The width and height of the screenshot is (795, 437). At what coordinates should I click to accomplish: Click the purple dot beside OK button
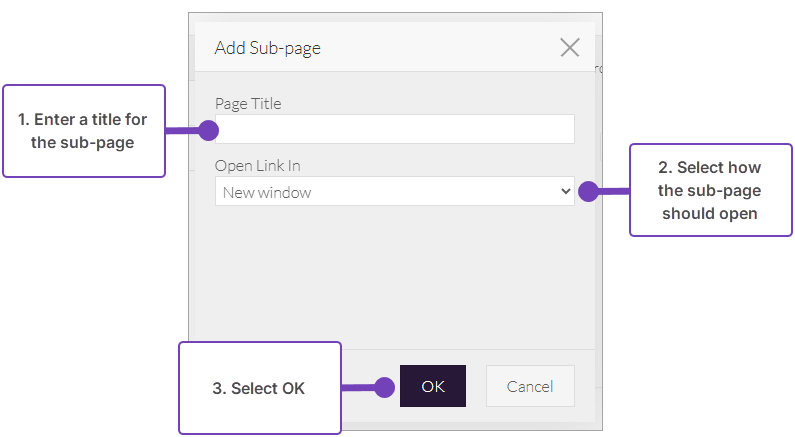click(x=384, y=387)
